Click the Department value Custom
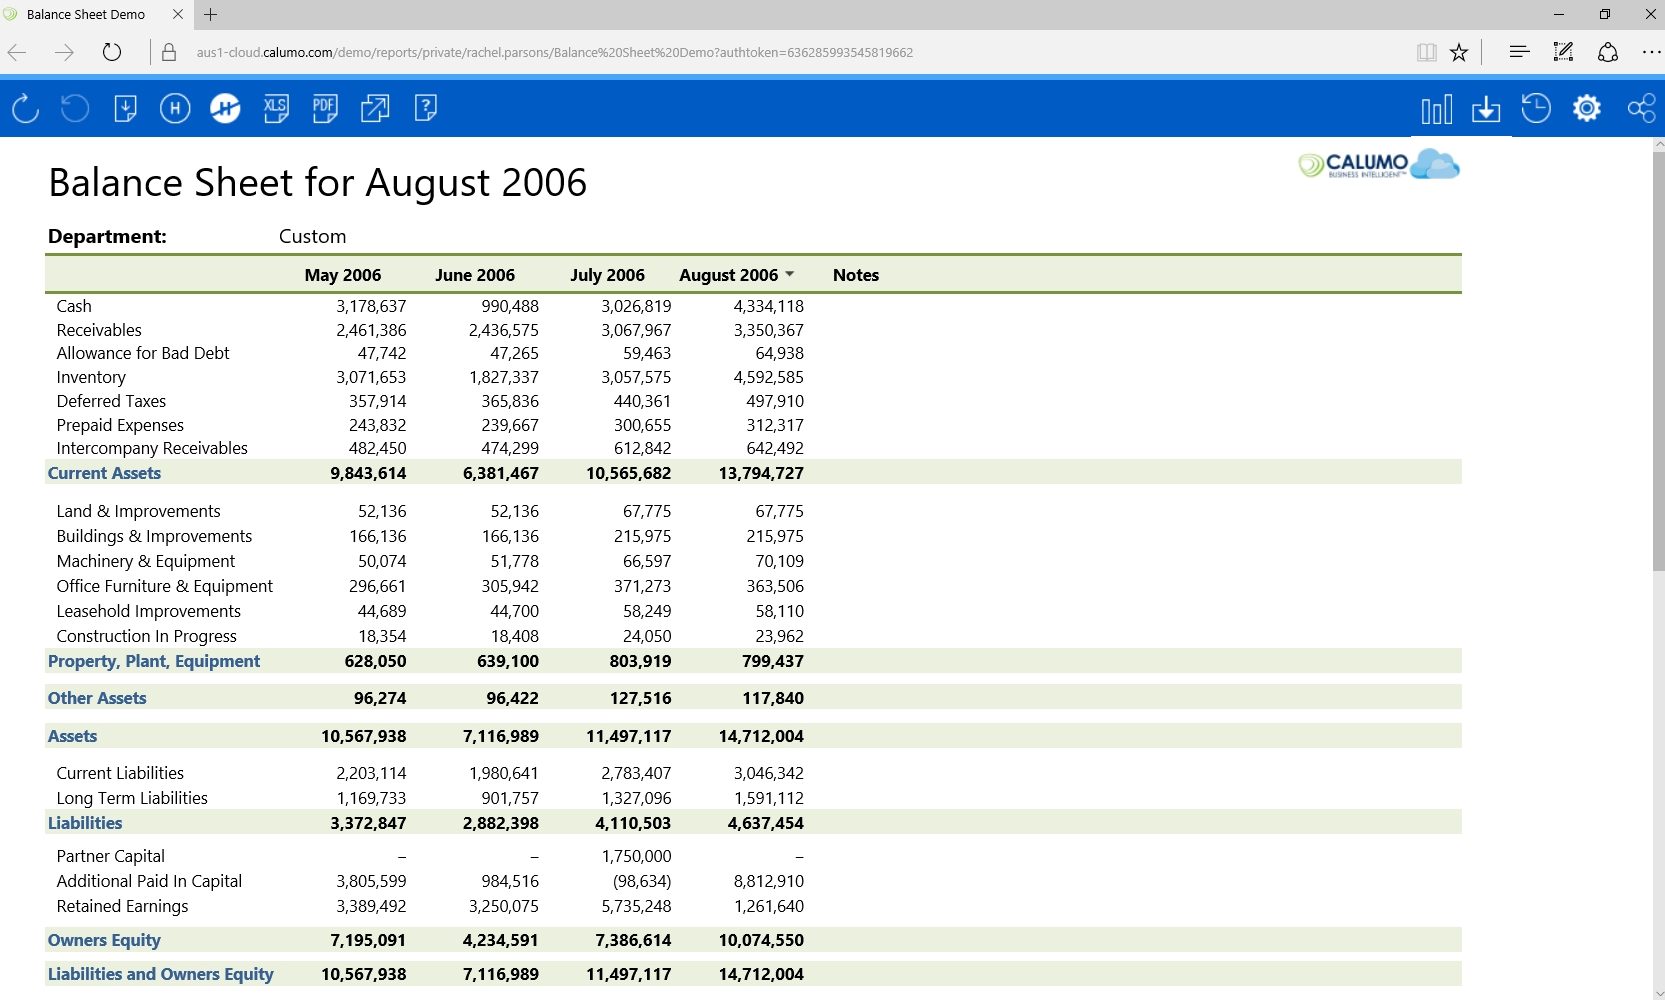The height and width of the screenshot is (1001, 1665). click(312, 236)
